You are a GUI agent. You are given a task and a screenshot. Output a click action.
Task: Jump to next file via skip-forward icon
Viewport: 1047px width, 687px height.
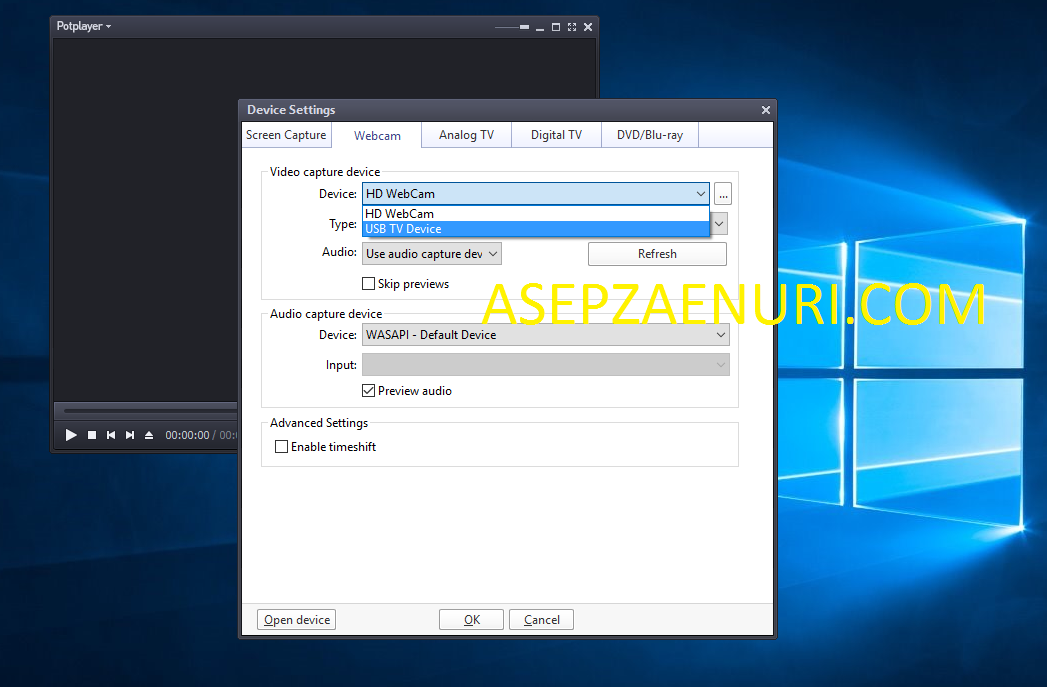click(129, 435)
